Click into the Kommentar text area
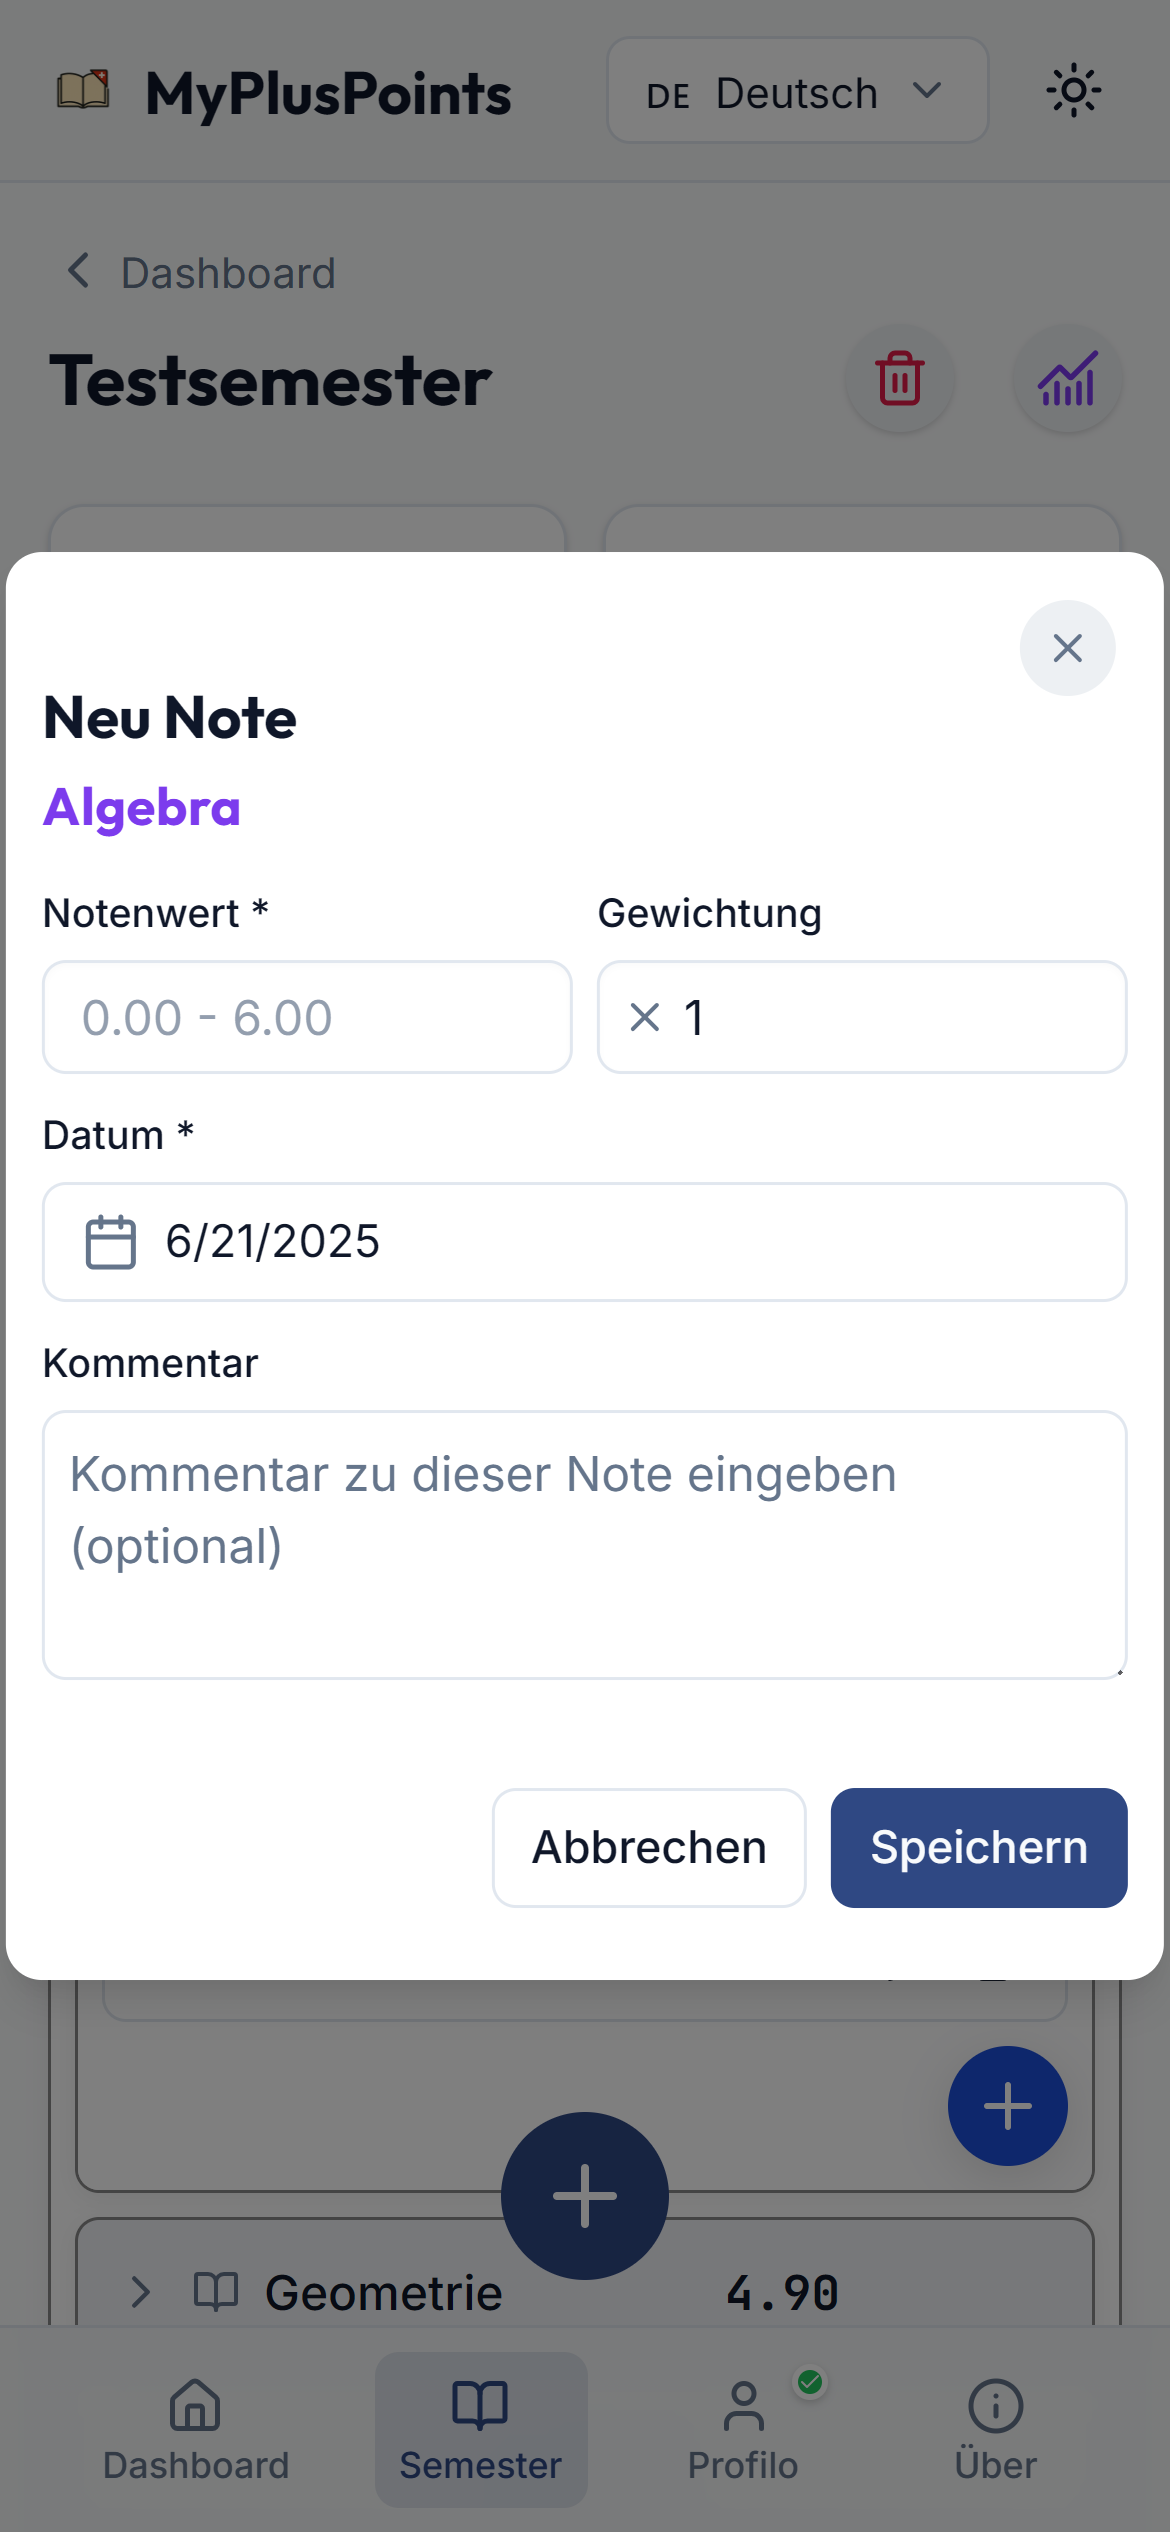The width and height of the screenshot is (1170, 2532). (584, 1544)
